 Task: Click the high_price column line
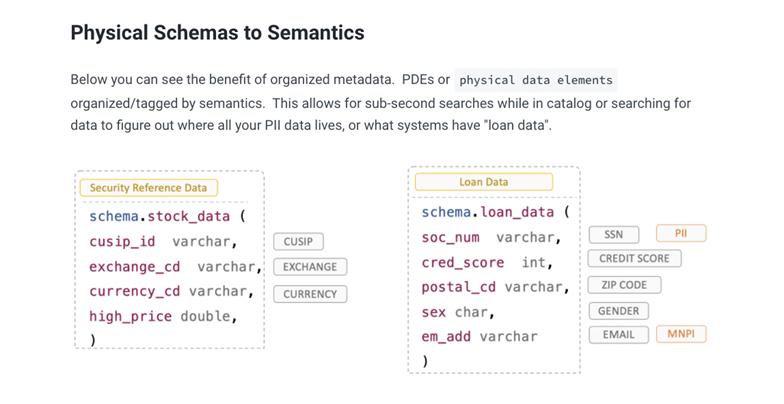coord(162,316)
